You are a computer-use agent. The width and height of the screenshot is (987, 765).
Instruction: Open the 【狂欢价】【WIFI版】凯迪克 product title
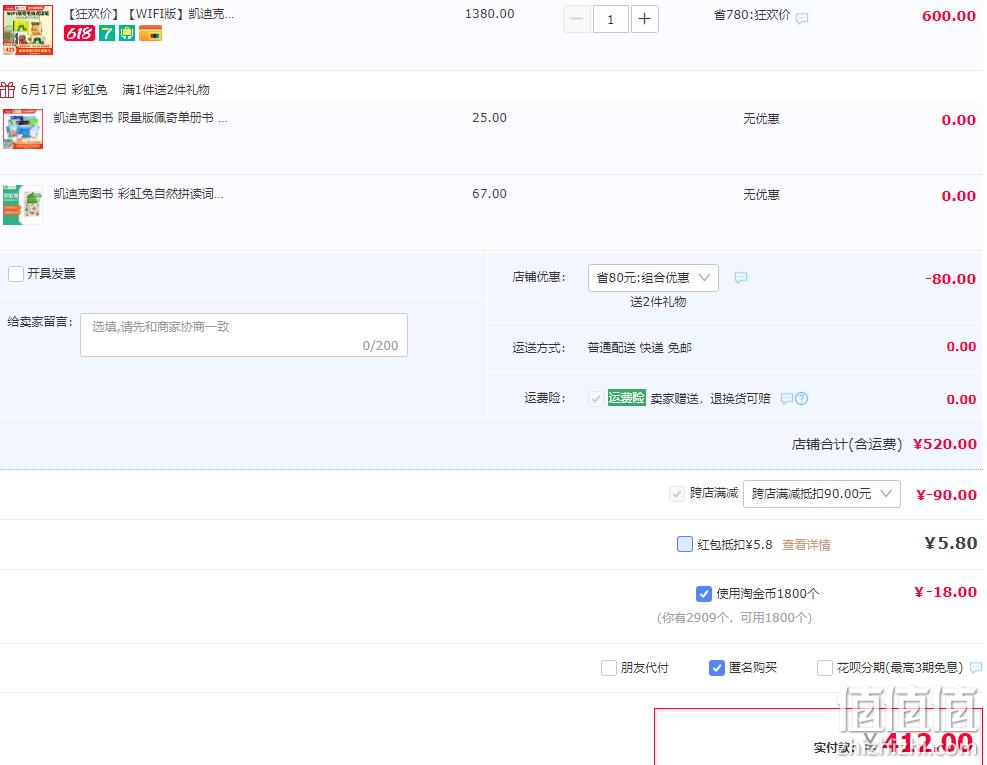[x=150, y=14]
